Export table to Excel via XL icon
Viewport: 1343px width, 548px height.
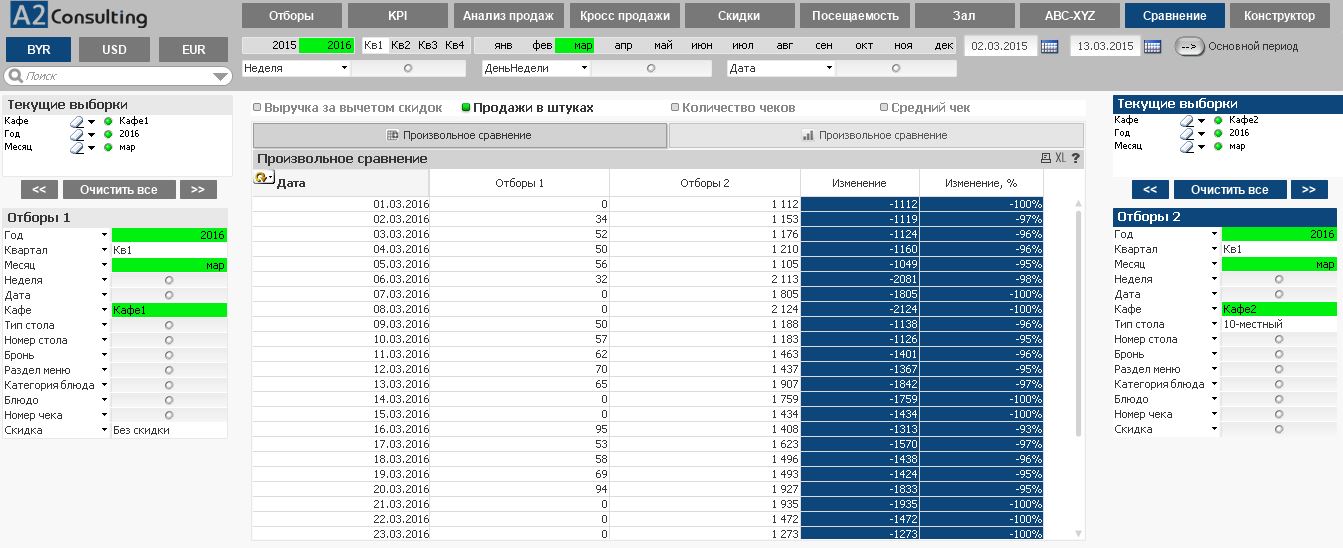[x=1060, y=158]
